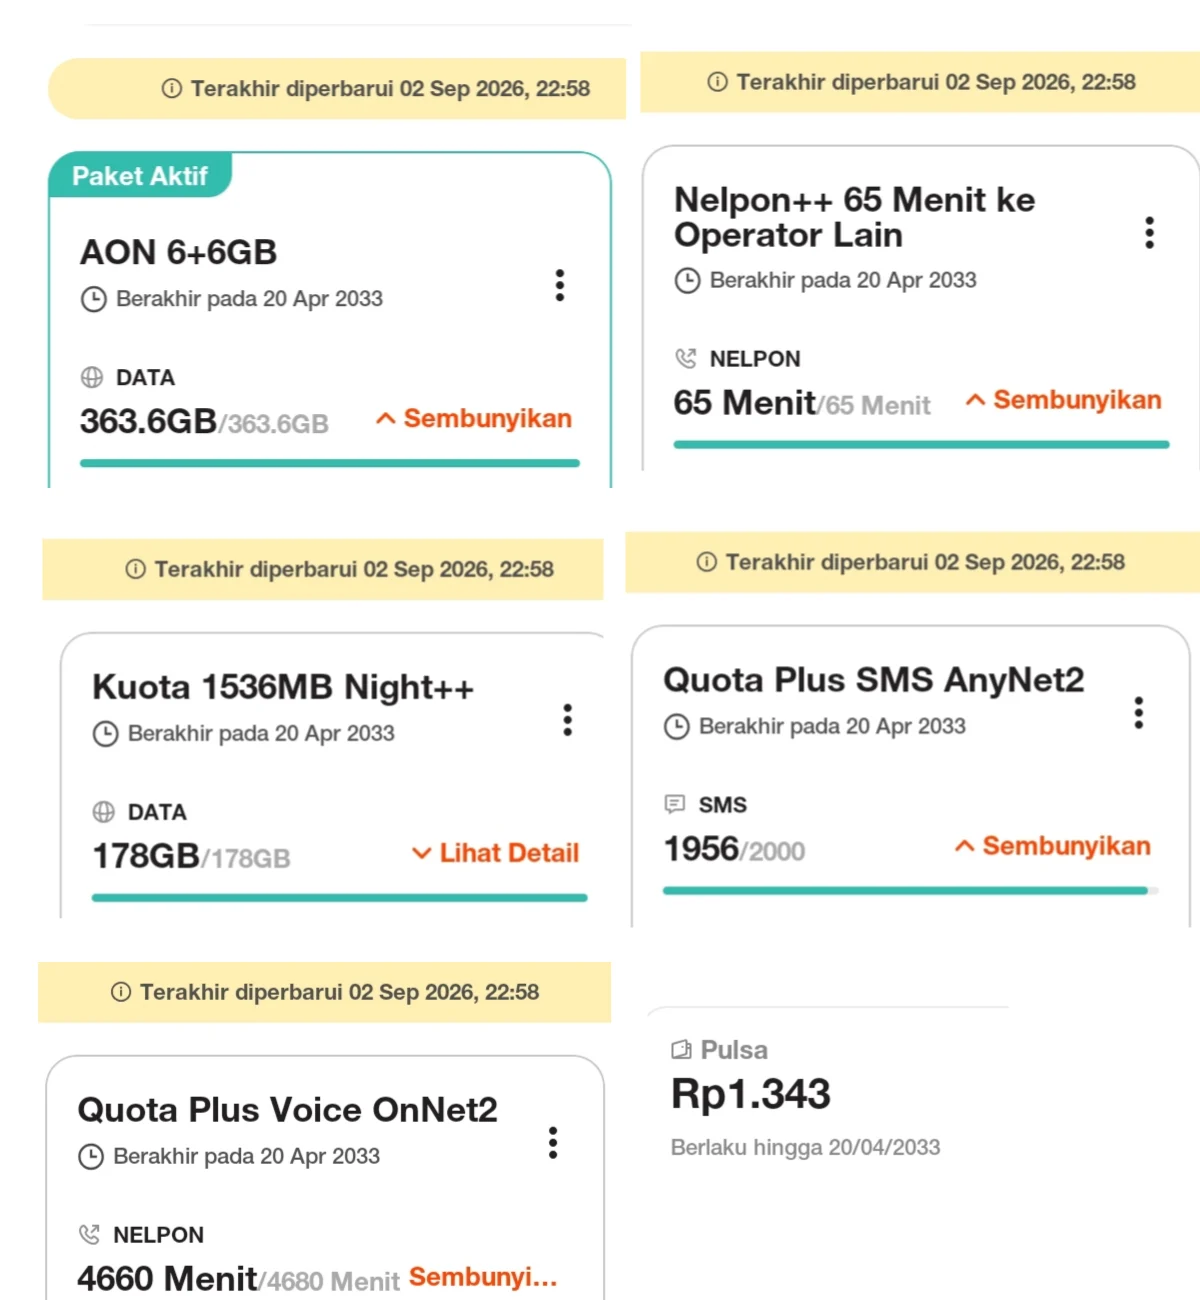Open options menu for Nelpon++ 65 Menit package
The height and width of the screenshot is (1300, 1200).
[x=1149, y=232]
